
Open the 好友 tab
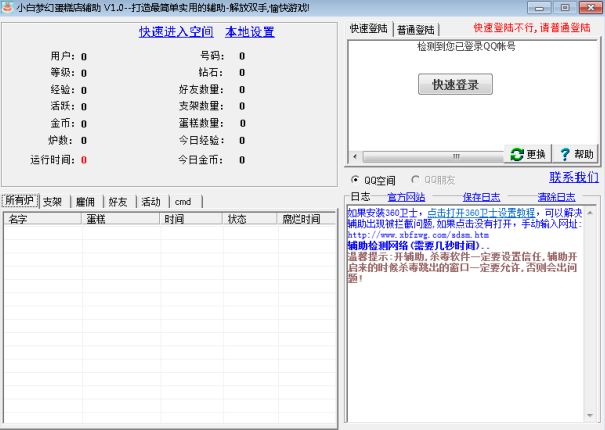118,202
